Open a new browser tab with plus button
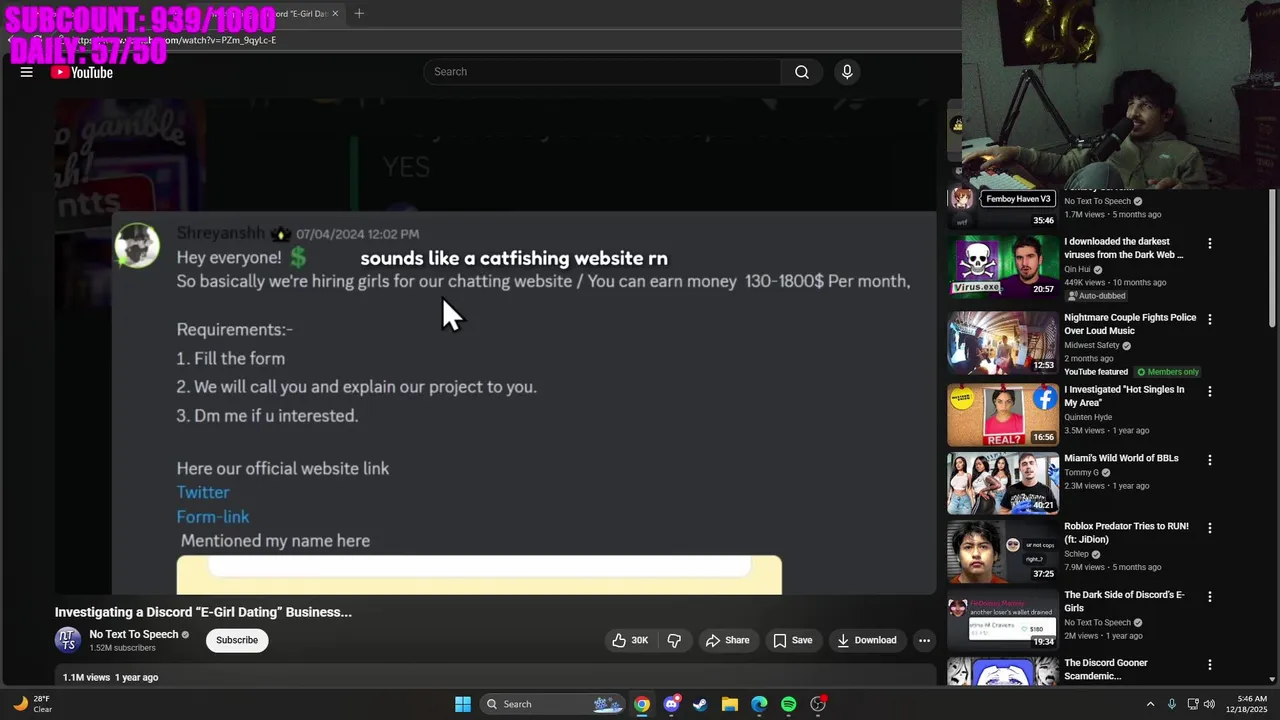Viewport: 1280px width, 720px height. point(359,13)
